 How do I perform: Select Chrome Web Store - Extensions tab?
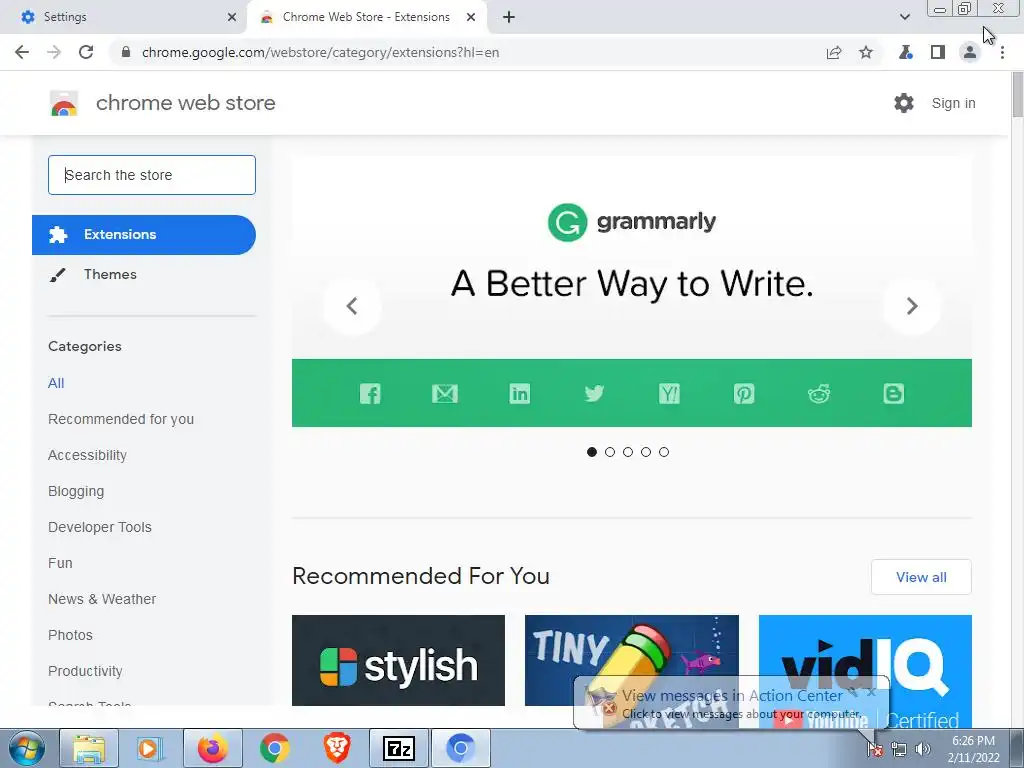tap(367, 17)
